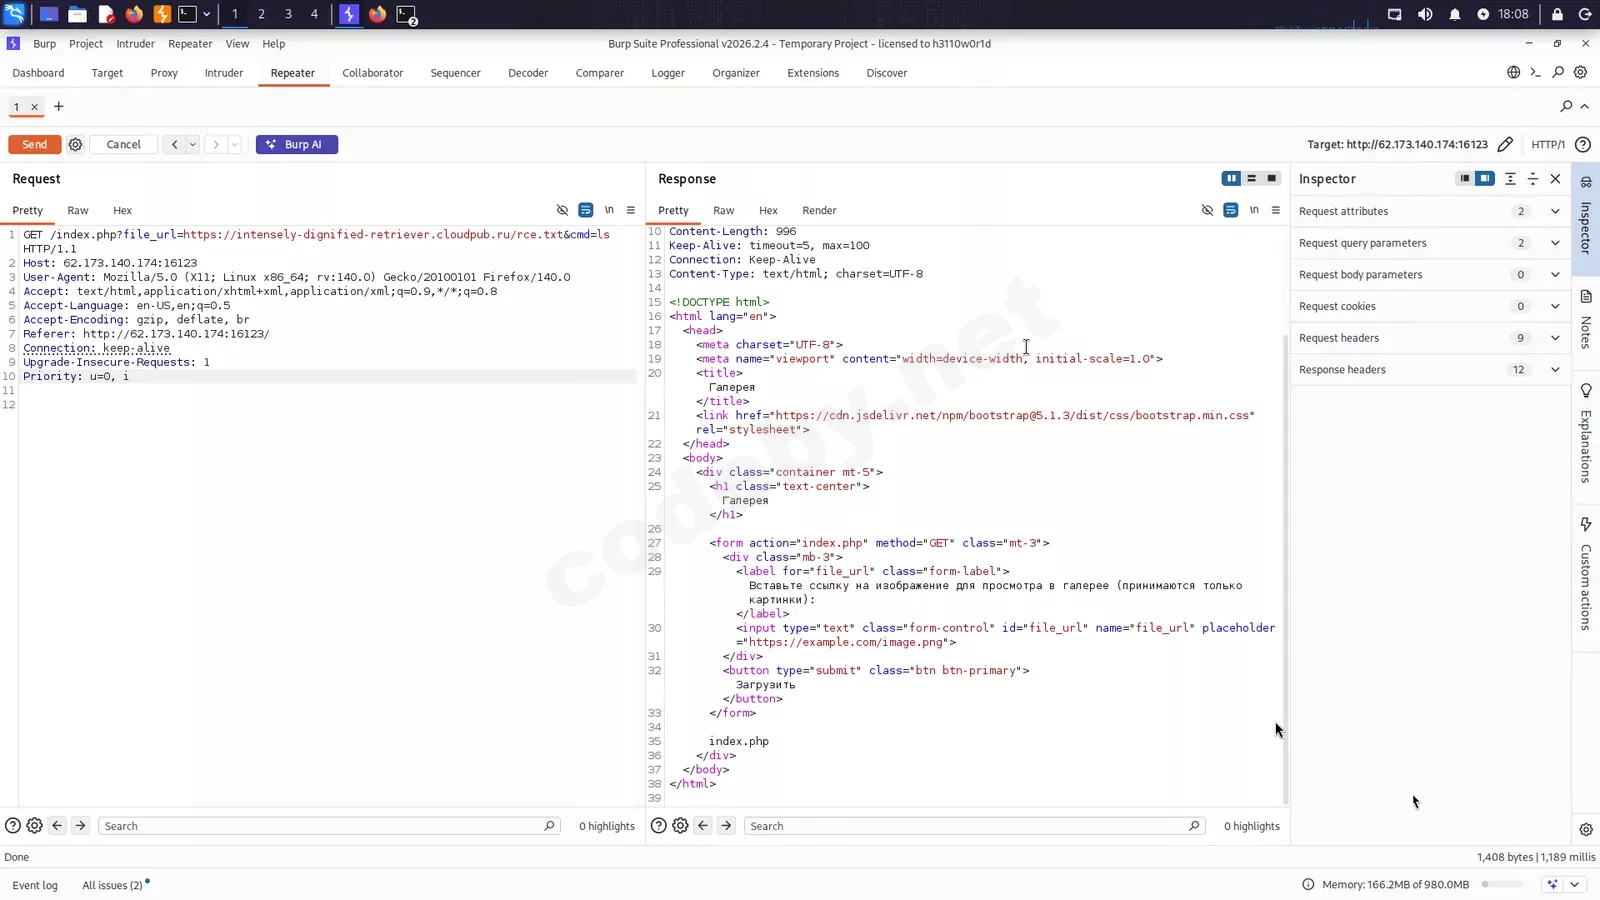Expand Request body parameters section
This screenshot has height=900, width=1600.
click(1555, 275)
